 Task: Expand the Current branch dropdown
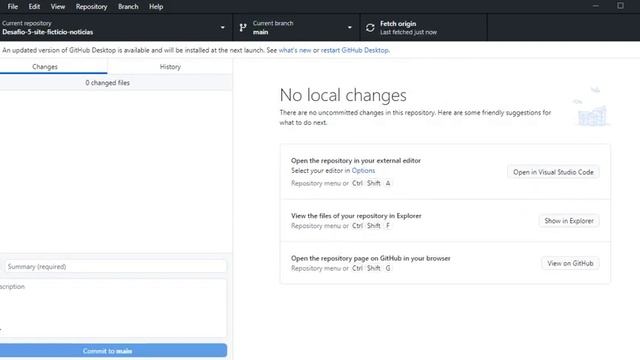[x=296, y=27]
